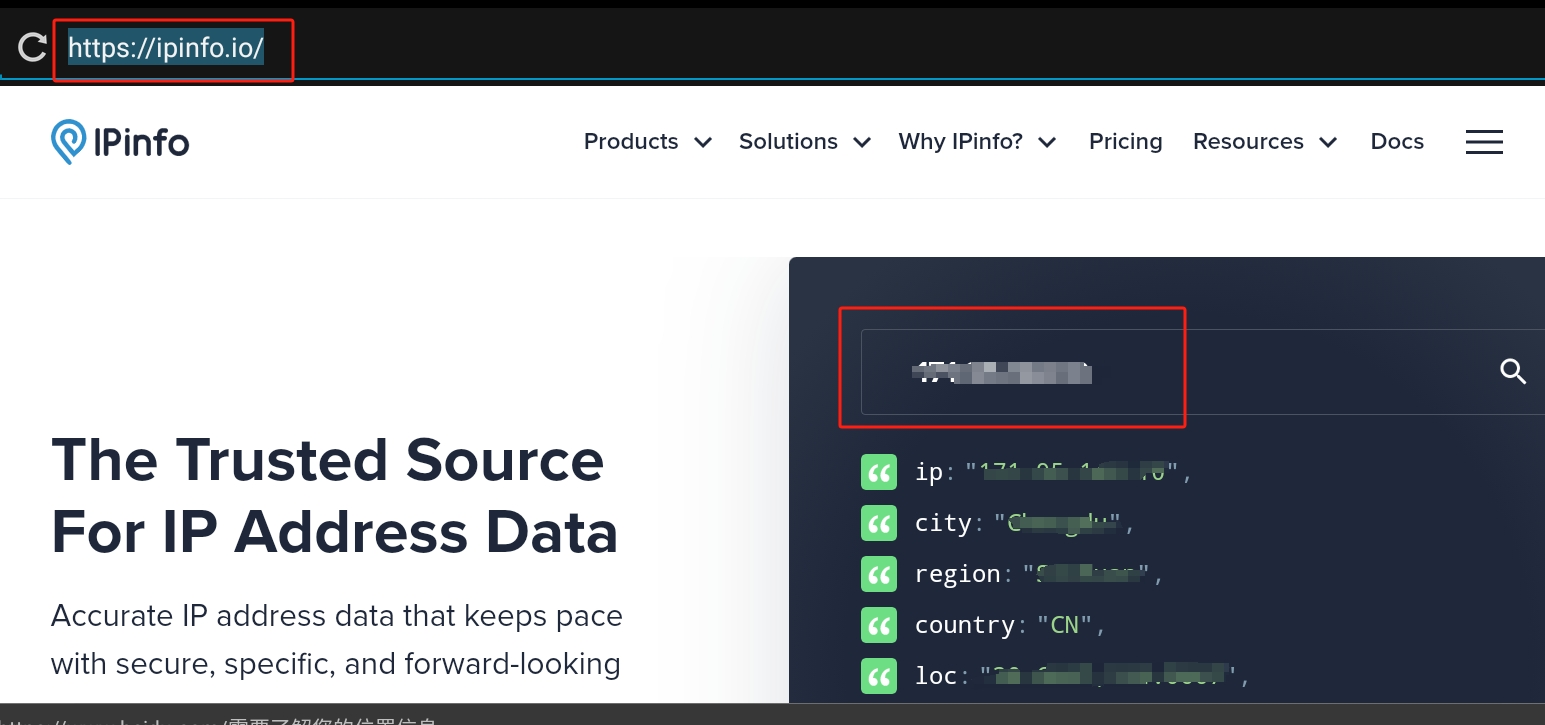The image size is (1545, 725).
Task: Expand the Resources dropdown
Action: [x=1265, y=142]
